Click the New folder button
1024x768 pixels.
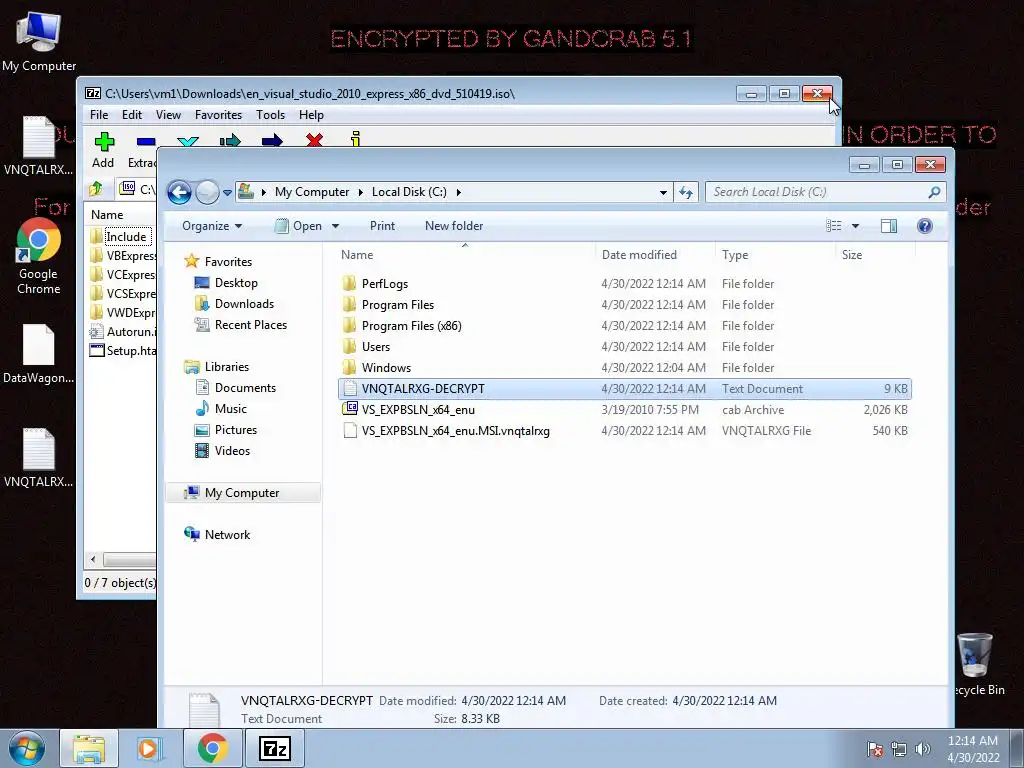[x=454, y=226]
